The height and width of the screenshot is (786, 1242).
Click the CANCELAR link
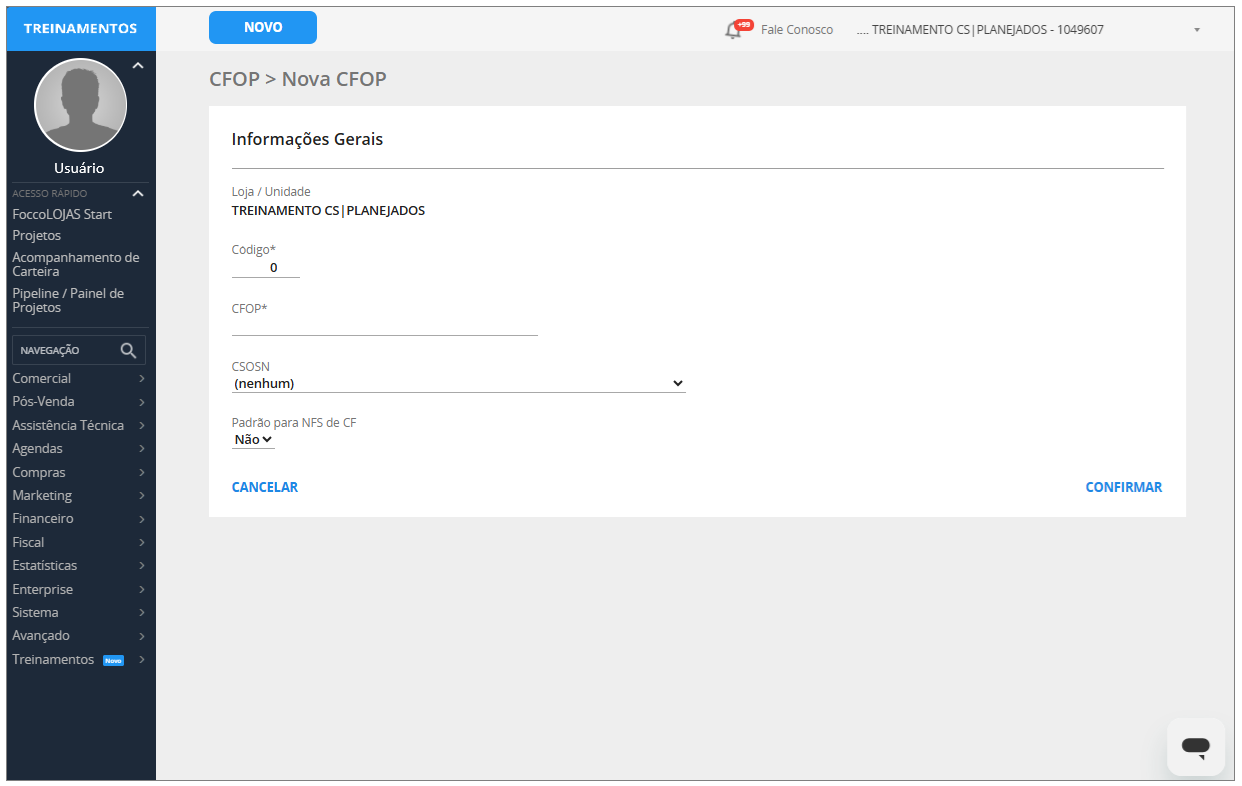point(265,487)
